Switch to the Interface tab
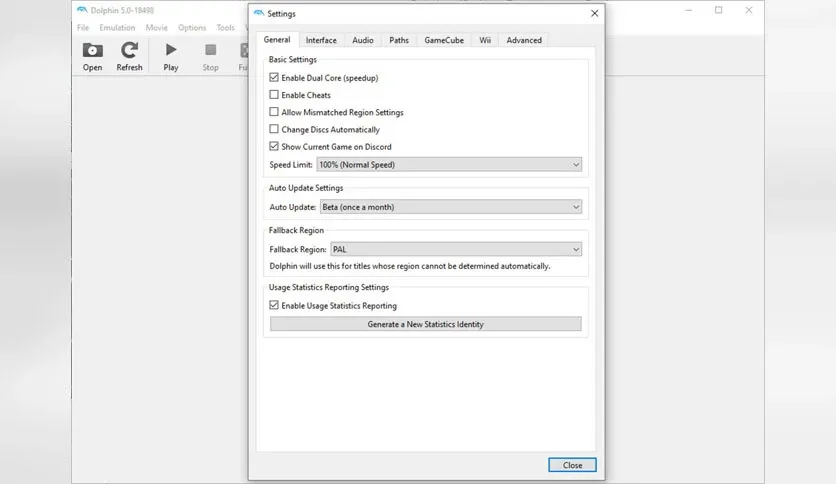This screenshot has width=836, height=484. 321,40
